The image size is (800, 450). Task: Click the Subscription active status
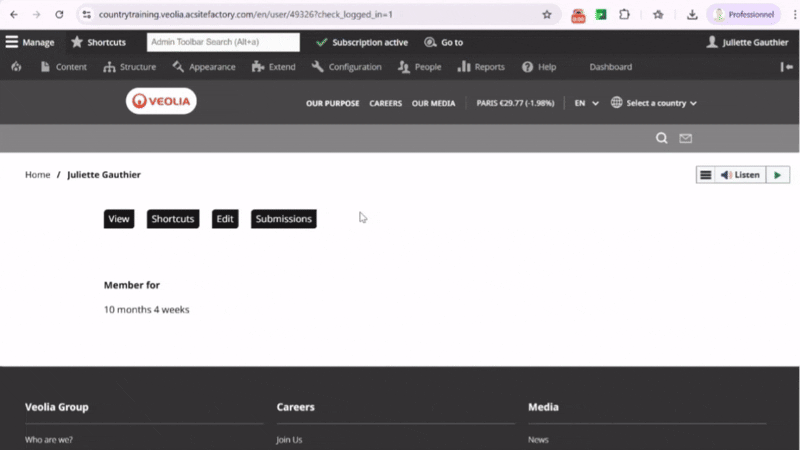tap(362, 42)
